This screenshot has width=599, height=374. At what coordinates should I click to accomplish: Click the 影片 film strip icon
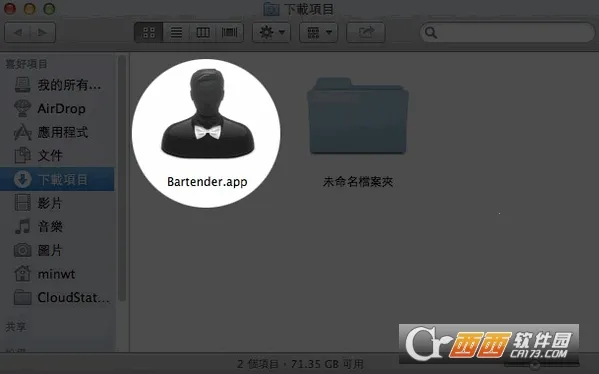click(x=22, y=203)
